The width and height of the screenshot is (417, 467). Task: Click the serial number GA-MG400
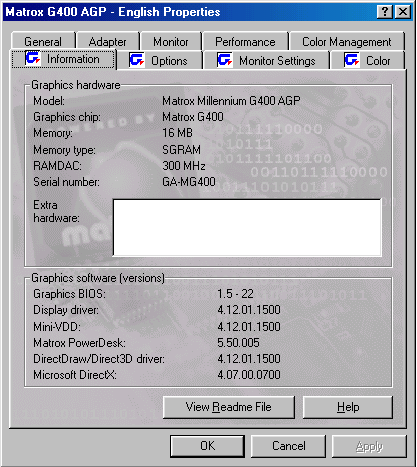click(x=189, y=182)
